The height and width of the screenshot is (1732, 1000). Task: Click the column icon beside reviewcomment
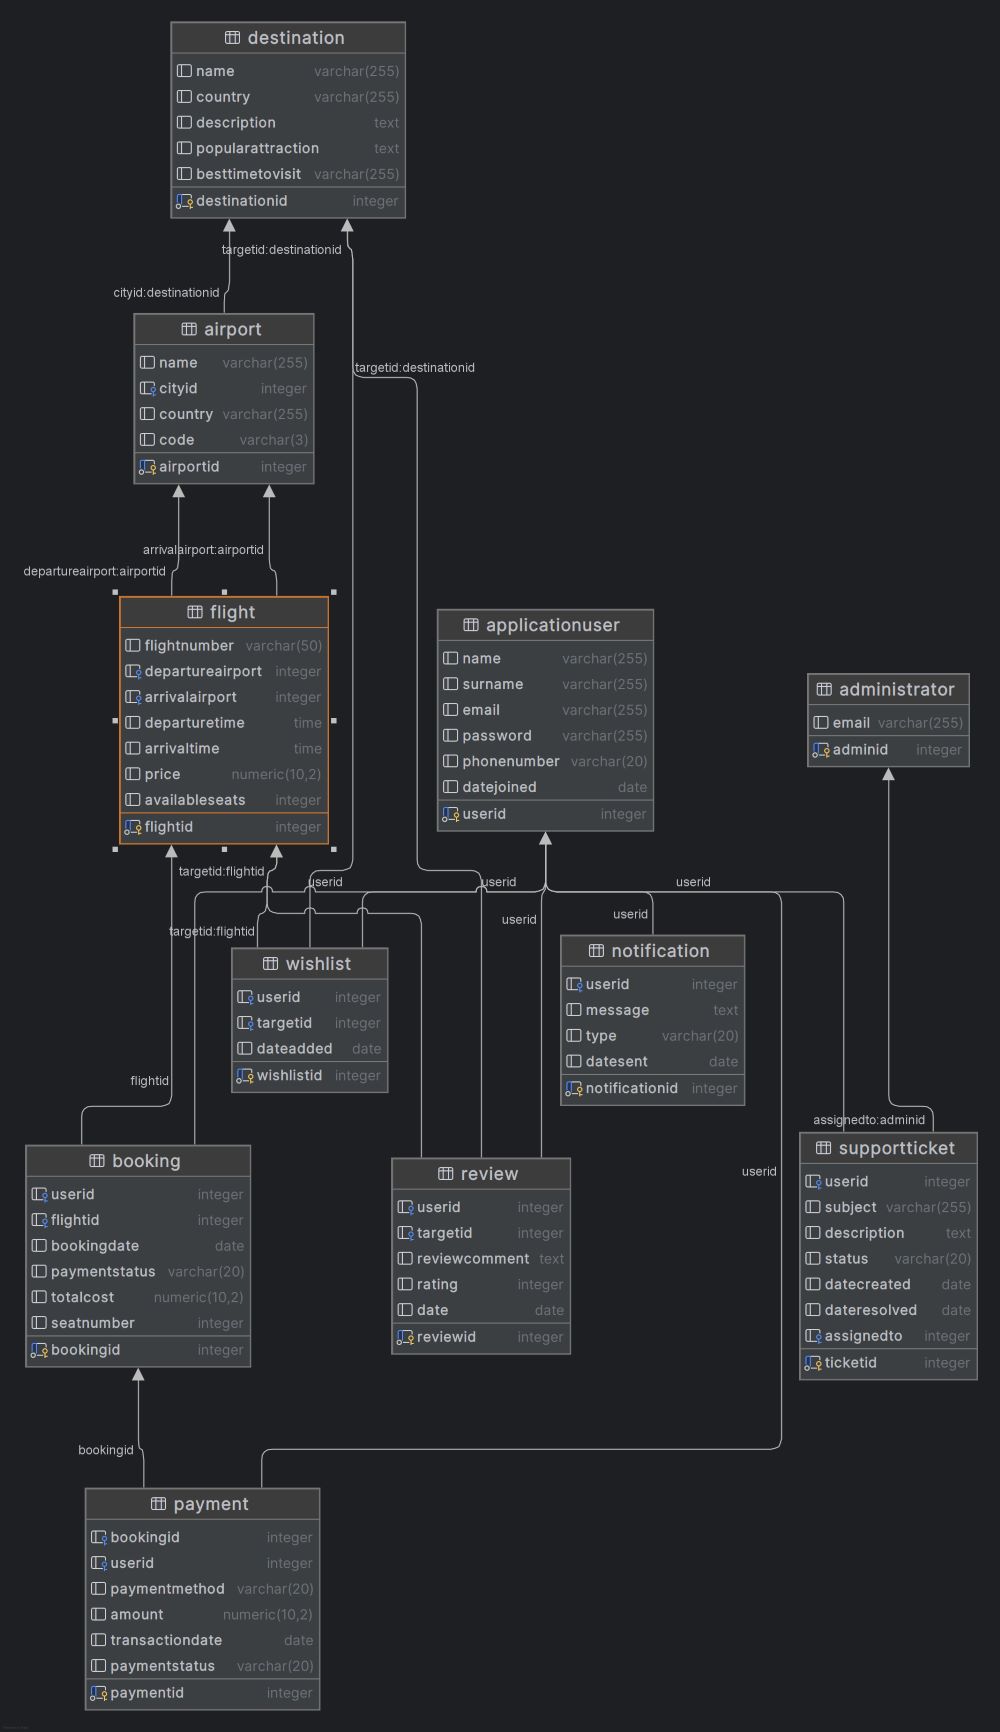[x=405, y=1259]
